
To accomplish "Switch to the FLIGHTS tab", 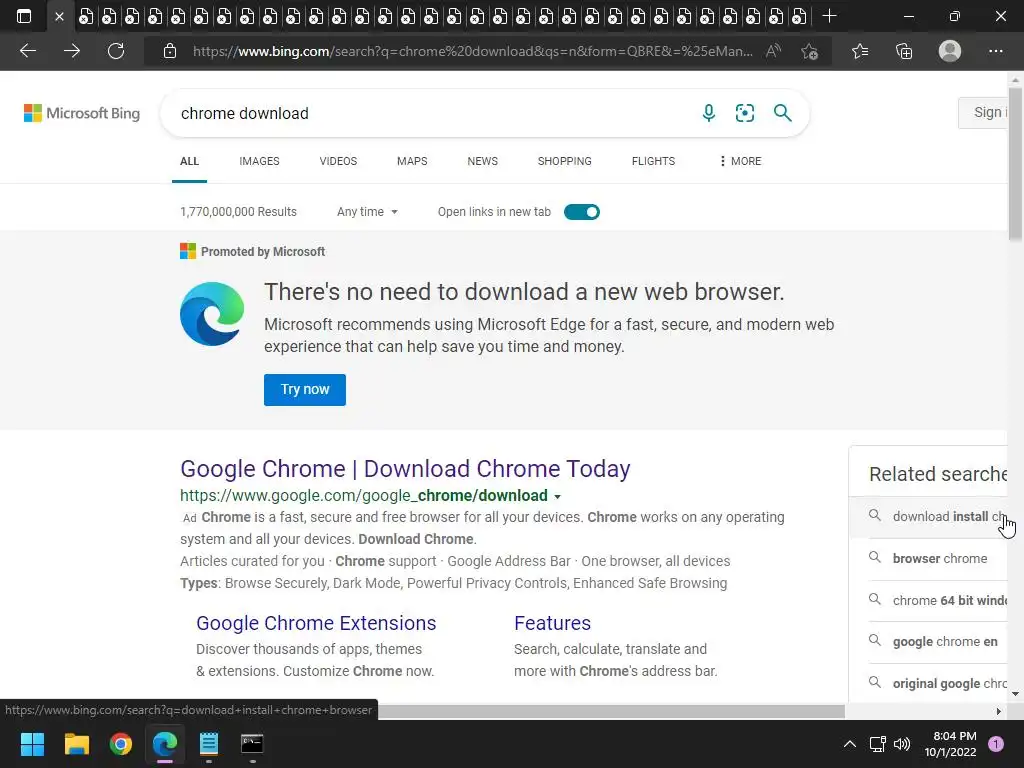I will coord(653,161).
